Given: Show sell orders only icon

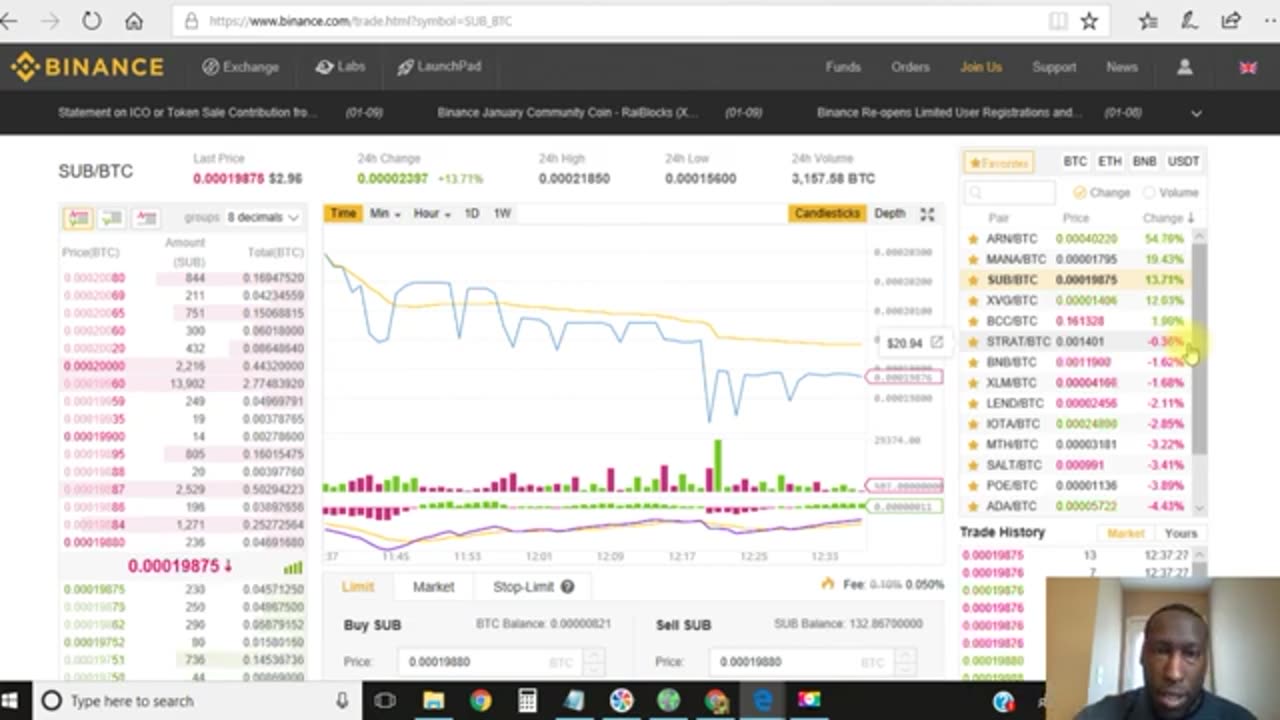Looking at the screenshot, I should (x=146, y=217).
